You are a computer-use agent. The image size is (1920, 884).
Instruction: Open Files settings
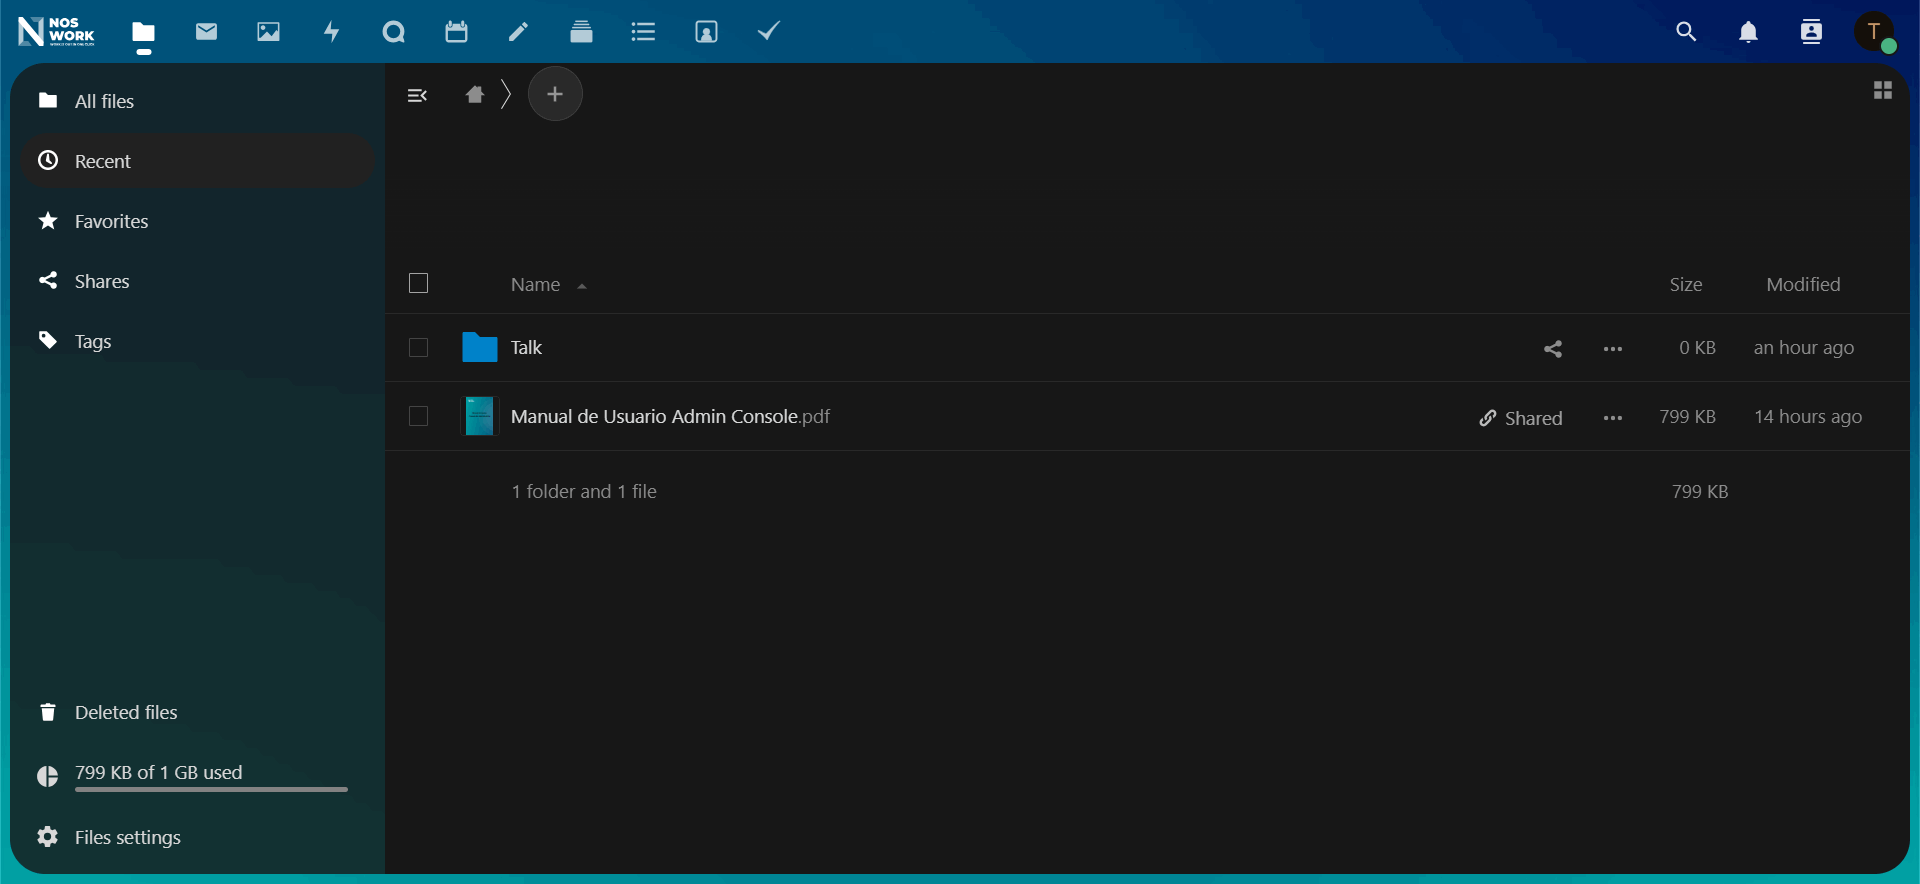coord(197,837)
